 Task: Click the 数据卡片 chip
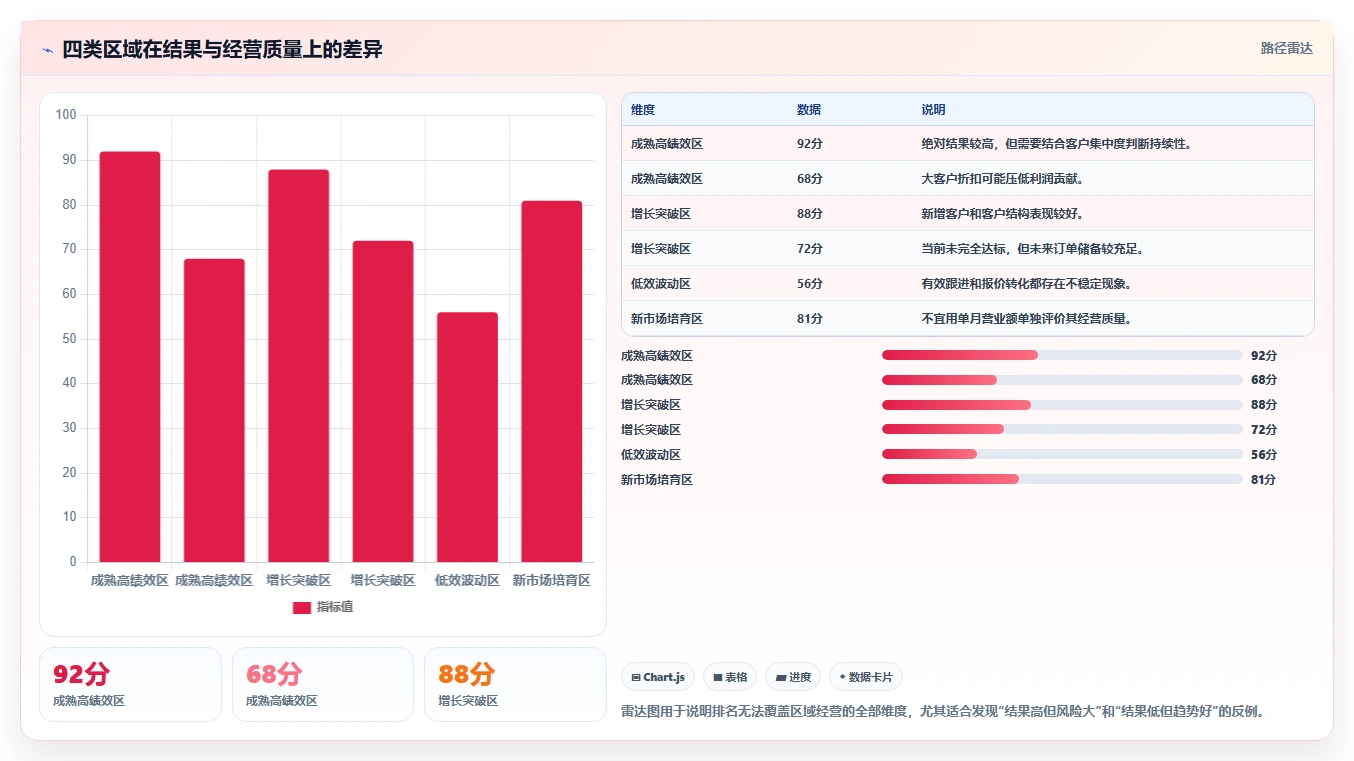click(x=866, y=677)
